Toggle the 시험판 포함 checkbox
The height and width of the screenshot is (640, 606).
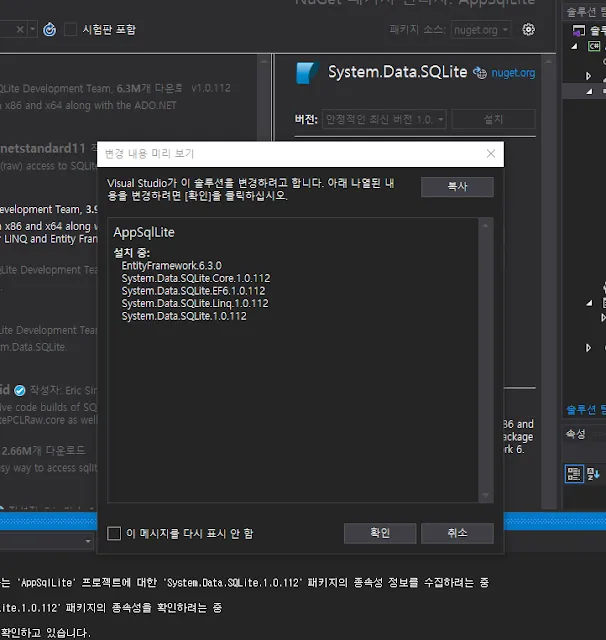click(70, 29)
